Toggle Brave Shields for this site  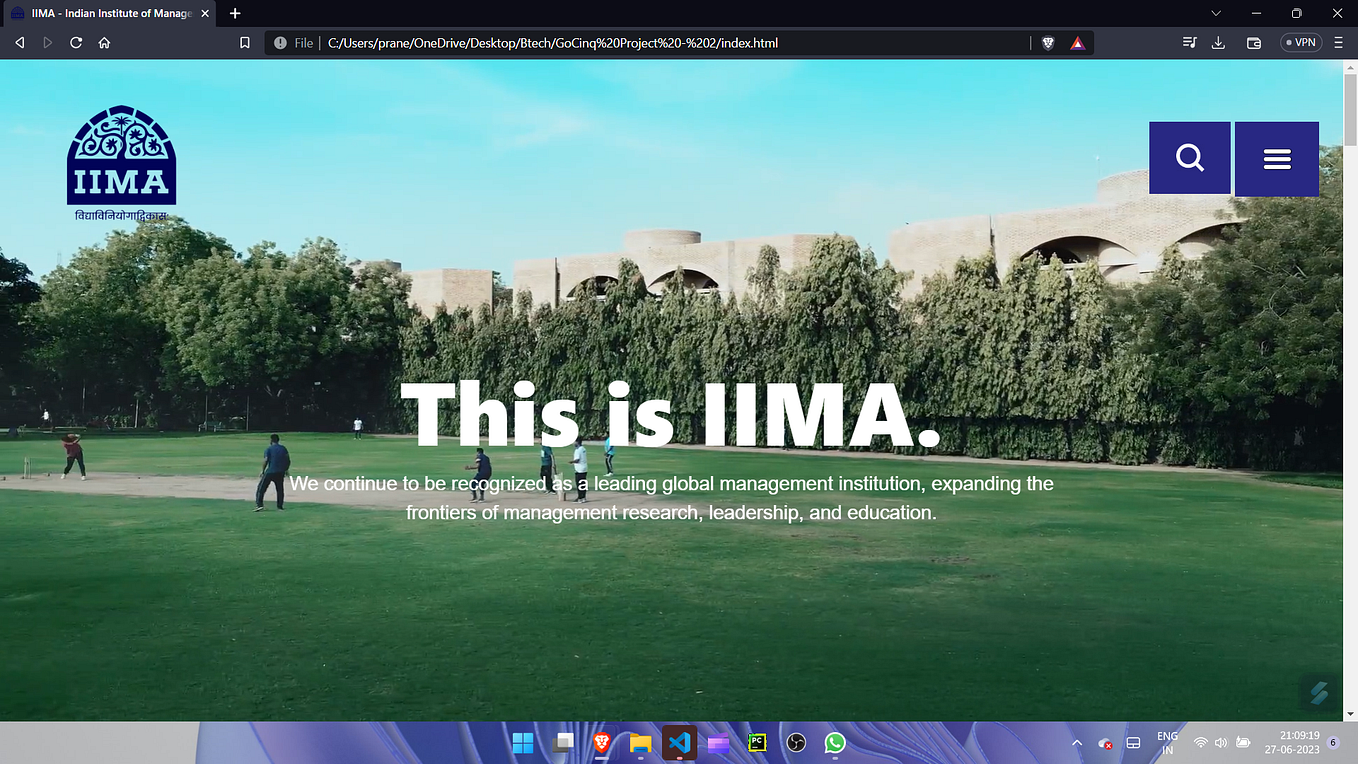[x=1047, y=42]
